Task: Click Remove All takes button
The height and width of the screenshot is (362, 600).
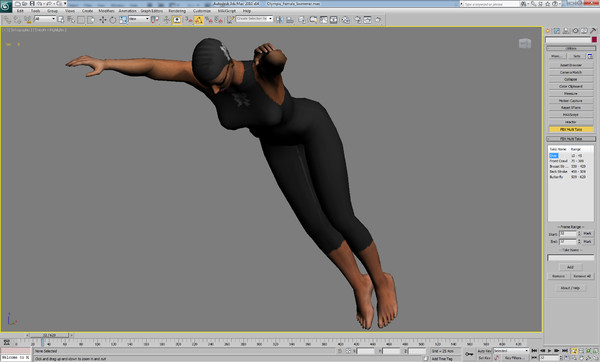Action: click(x=582, y=276)
